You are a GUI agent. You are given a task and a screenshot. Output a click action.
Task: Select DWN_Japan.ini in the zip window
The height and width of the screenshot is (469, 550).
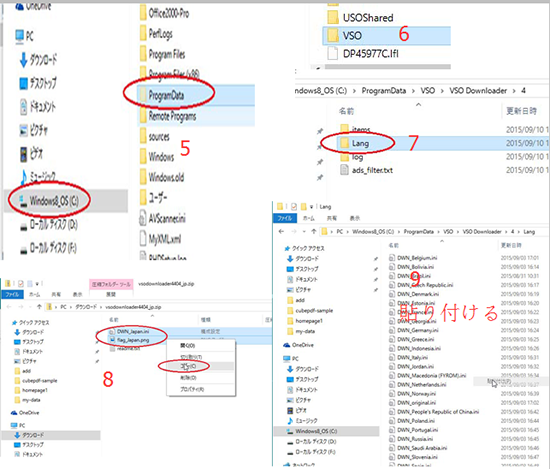133,331
